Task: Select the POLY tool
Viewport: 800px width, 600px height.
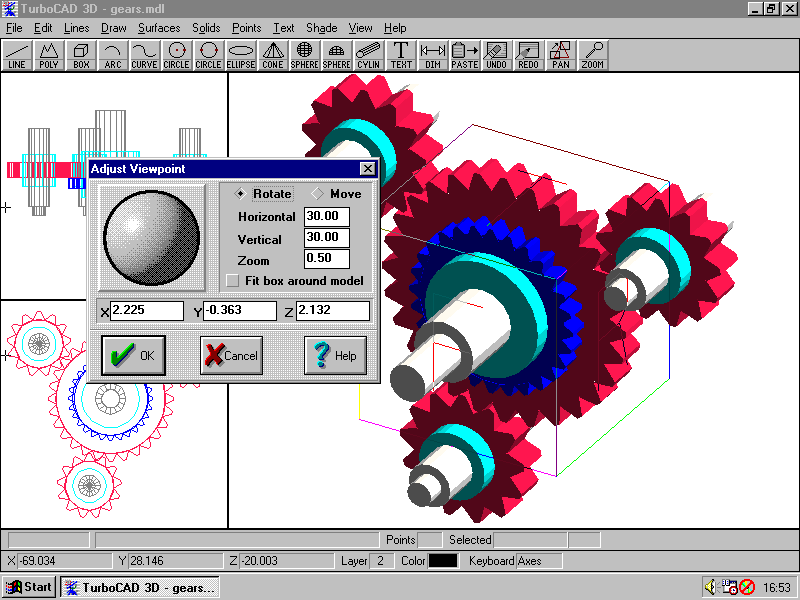Action: [49, 55]
